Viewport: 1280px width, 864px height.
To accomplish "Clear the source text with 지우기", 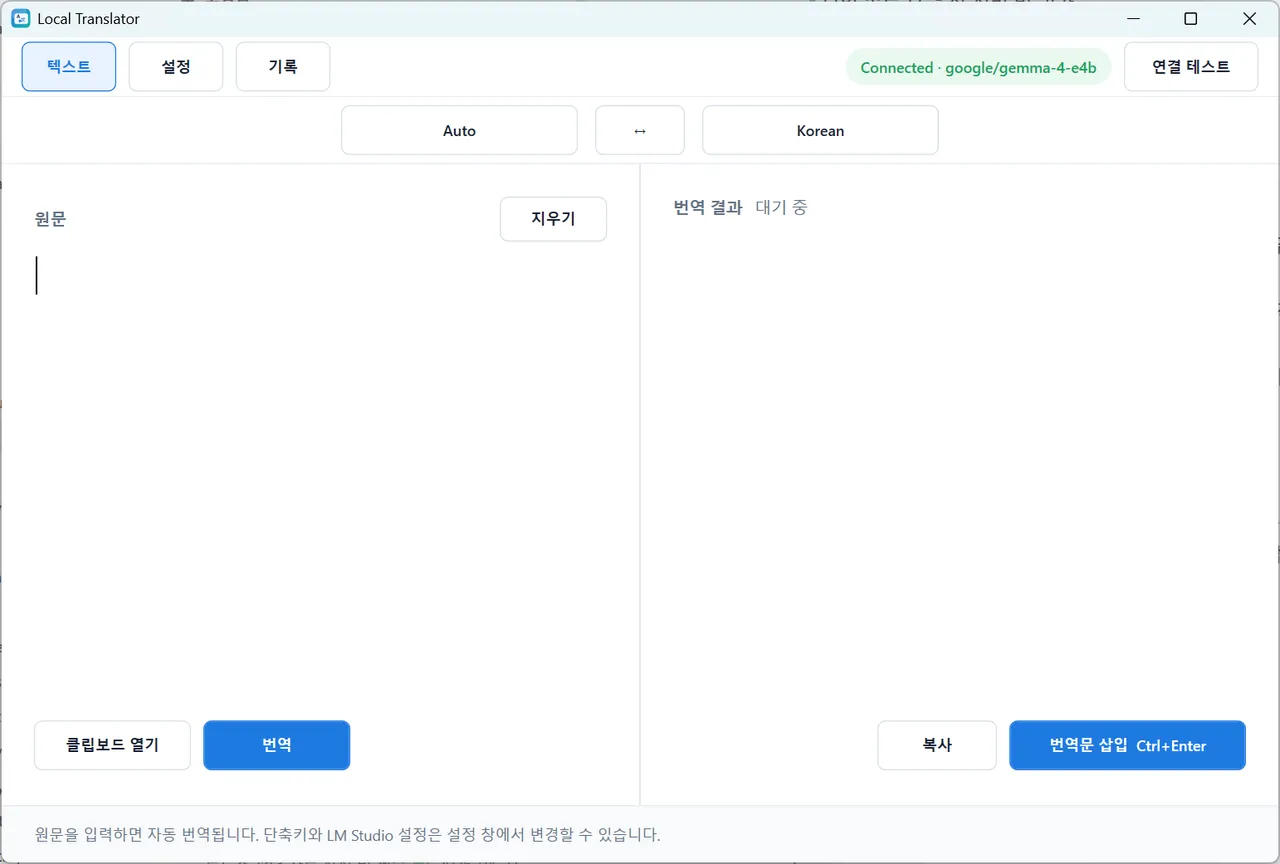I will (553, 219).
